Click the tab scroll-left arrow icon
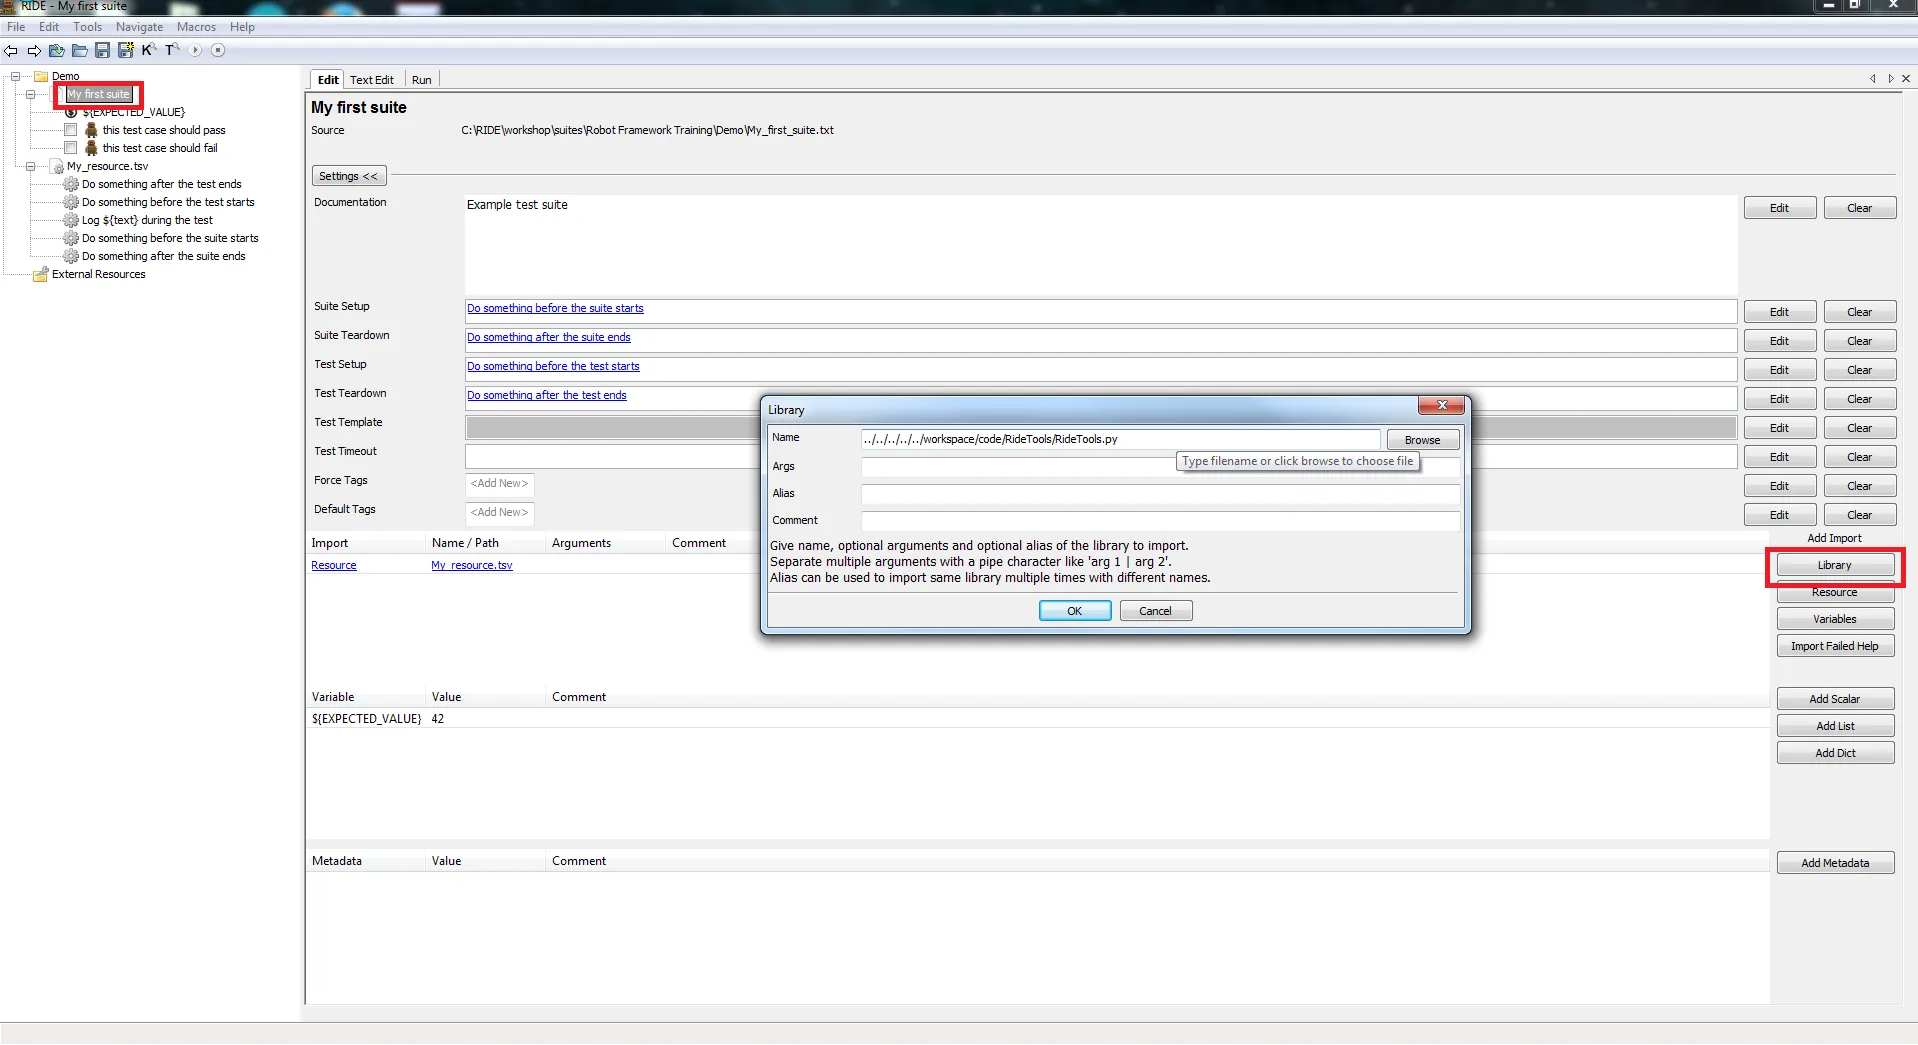 coord(1873,79)
